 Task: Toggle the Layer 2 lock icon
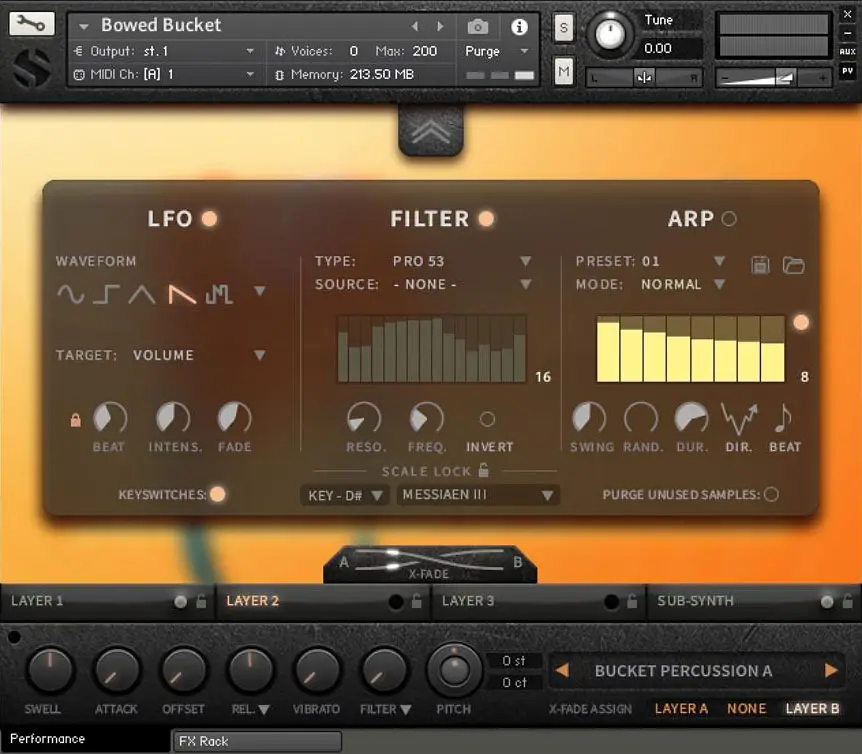[417, 601]
